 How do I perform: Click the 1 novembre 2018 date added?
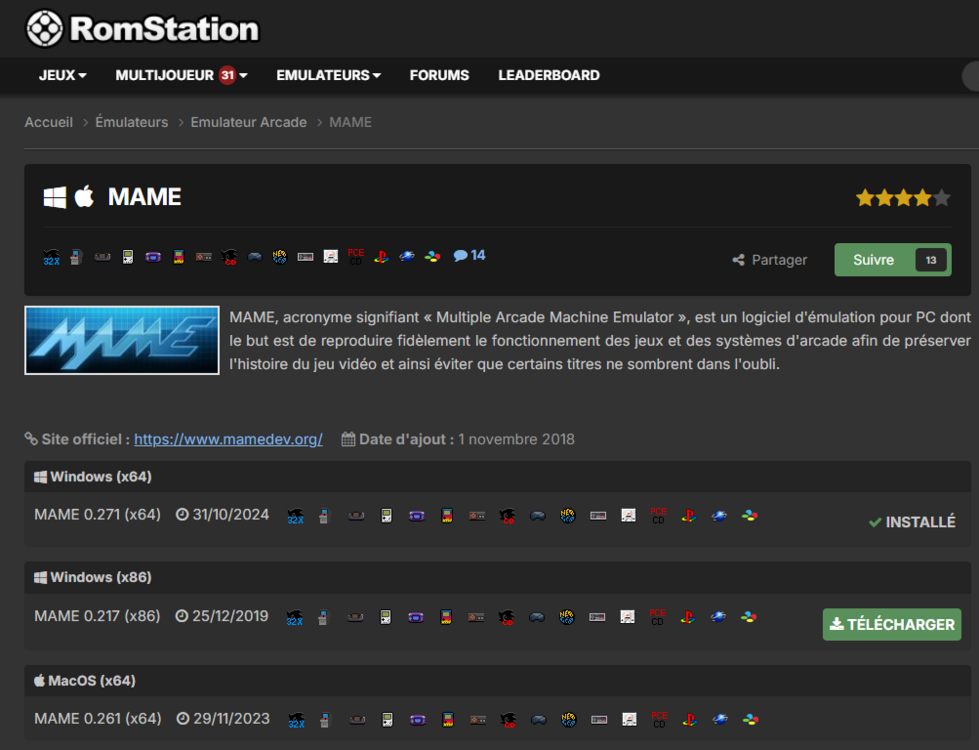[x=516, y=439]
